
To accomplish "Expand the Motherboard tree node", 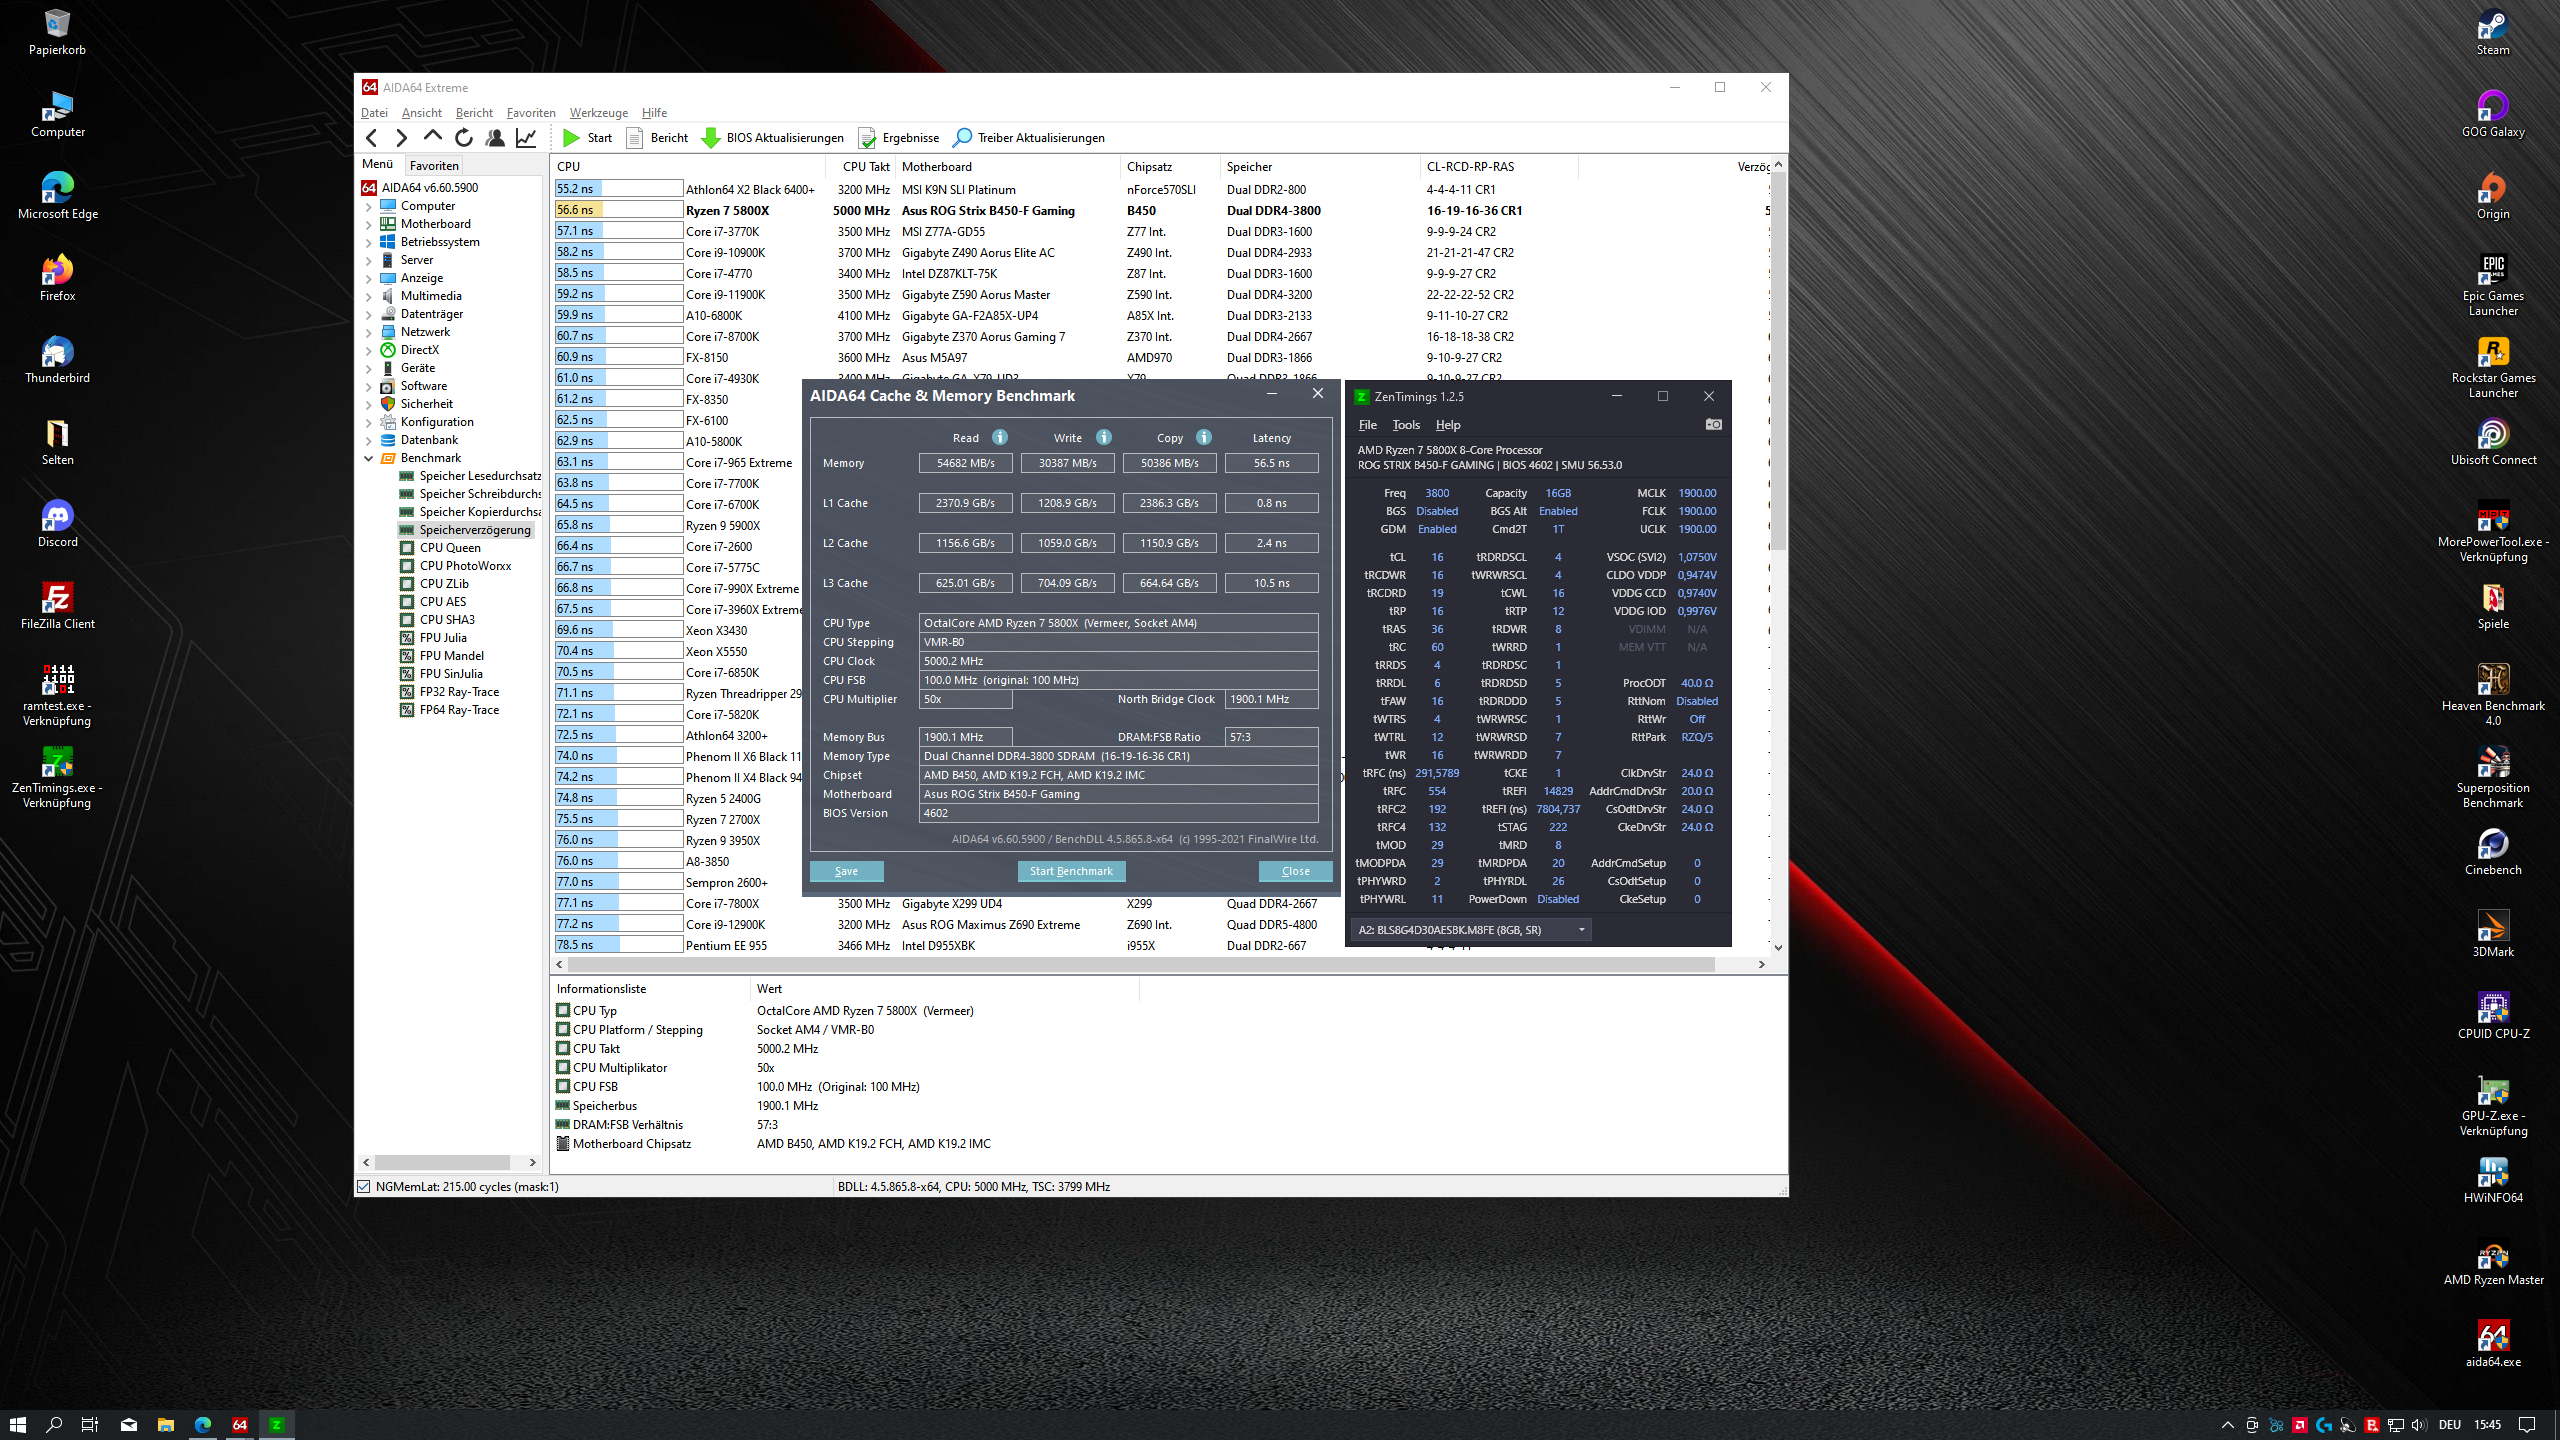I will (x=368, y=224).
